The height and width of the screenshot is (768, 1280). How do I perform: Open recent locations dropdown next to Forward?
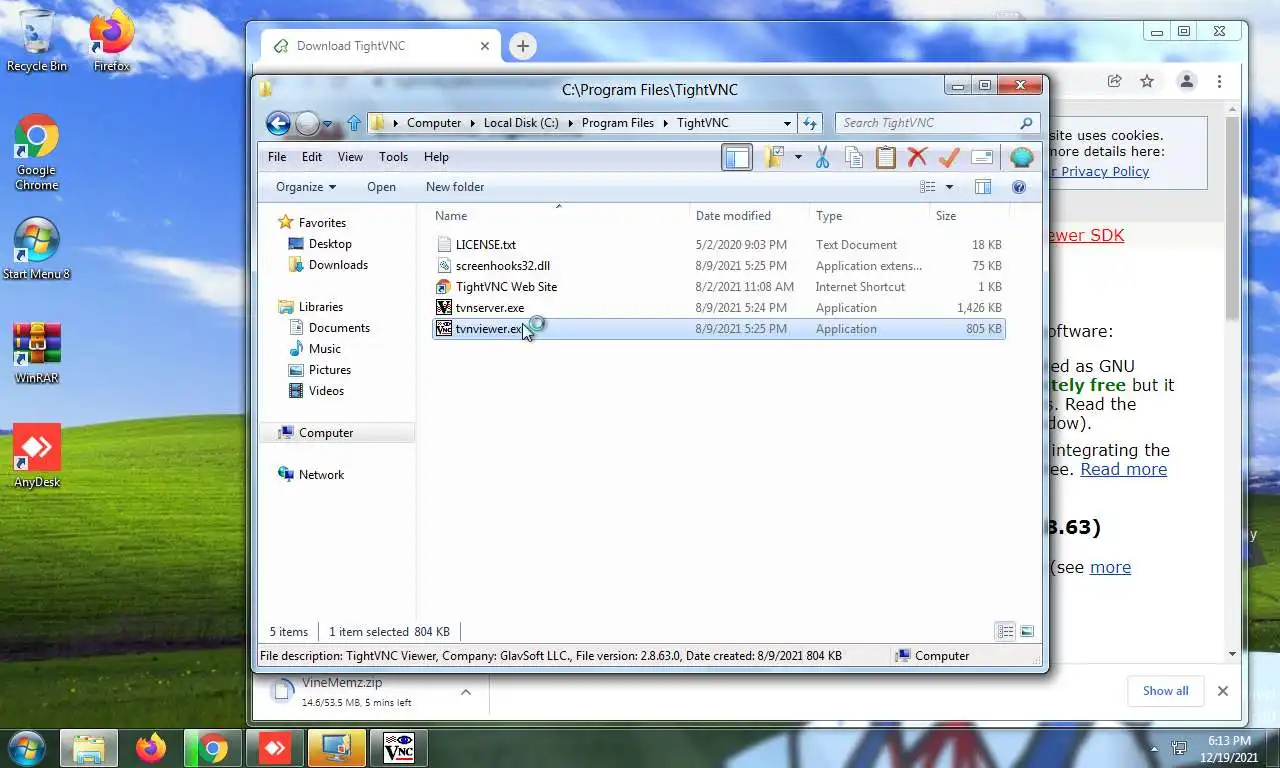(x=327, y=124)
